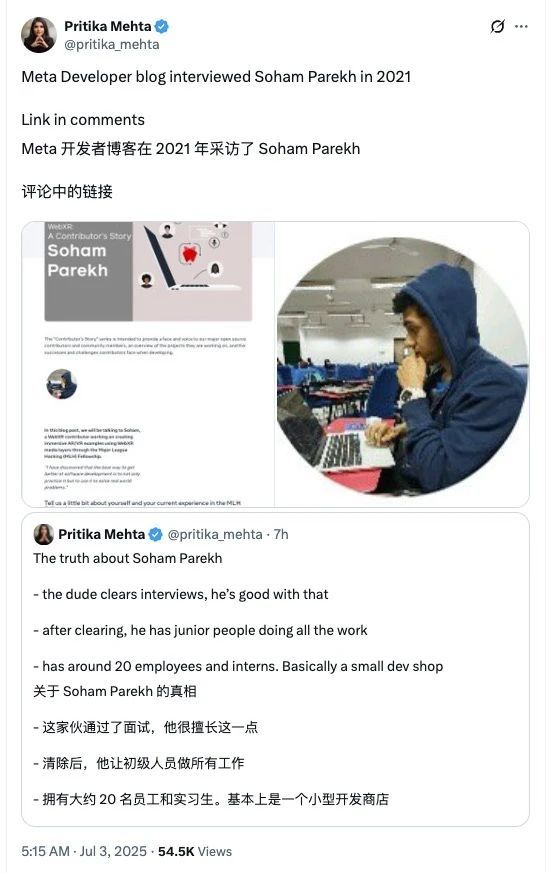Click the Chinese translation line about the Meta blog
Screen dimensions: 549x873
190,149
